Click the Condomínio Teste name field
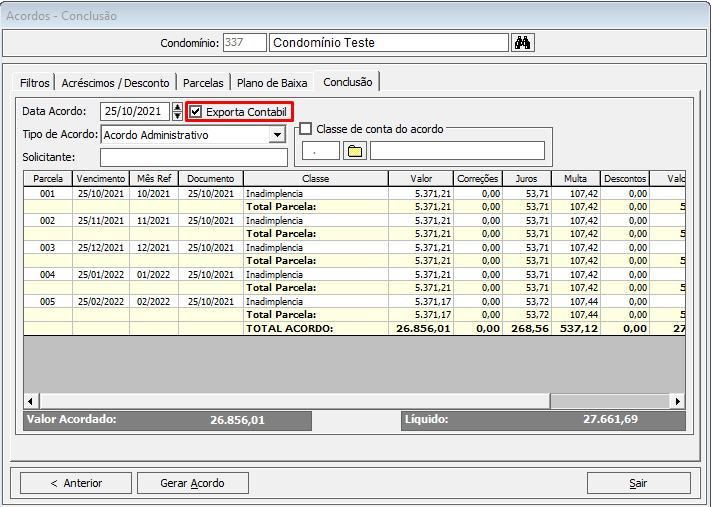 tap(389, 43)
